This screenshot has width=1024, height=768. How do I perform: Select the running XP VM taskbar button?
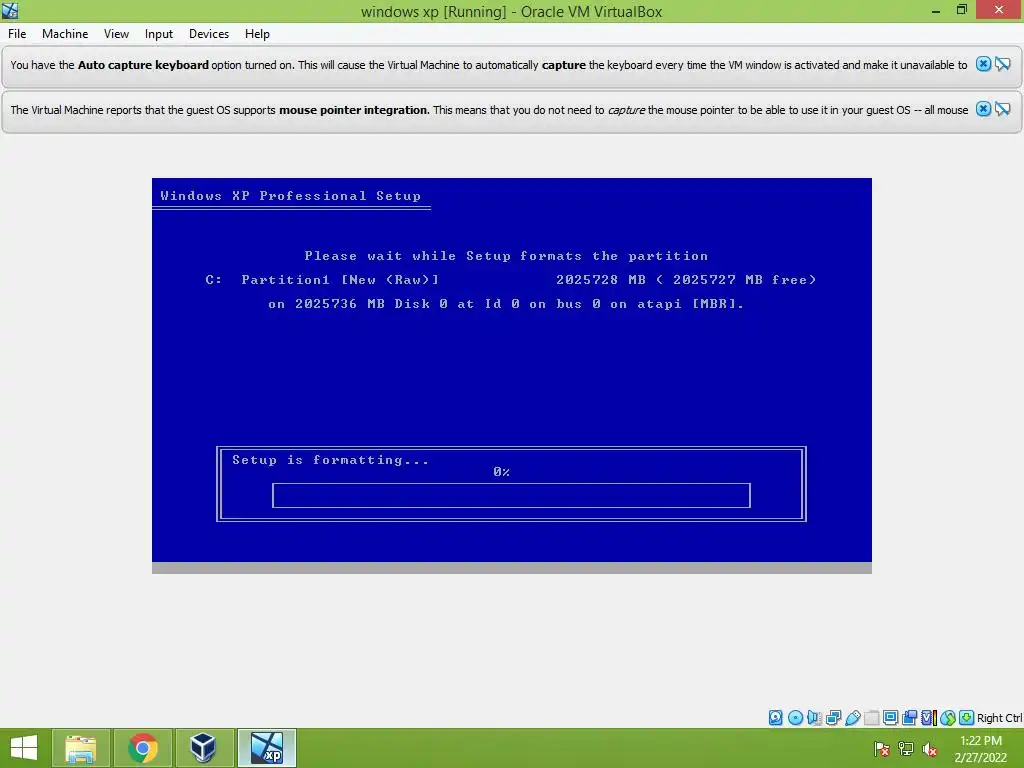(x=266, y=748)
